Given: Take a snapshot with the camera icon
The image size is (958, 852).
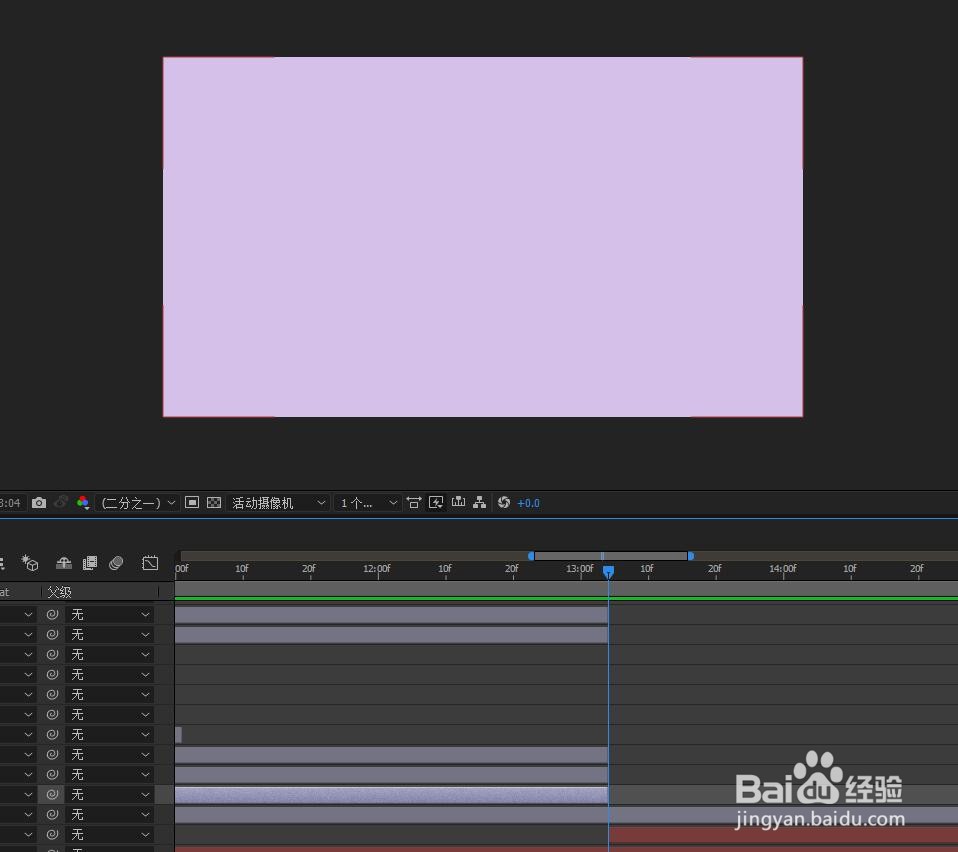Looking at the screenshot, I should 39,503.
